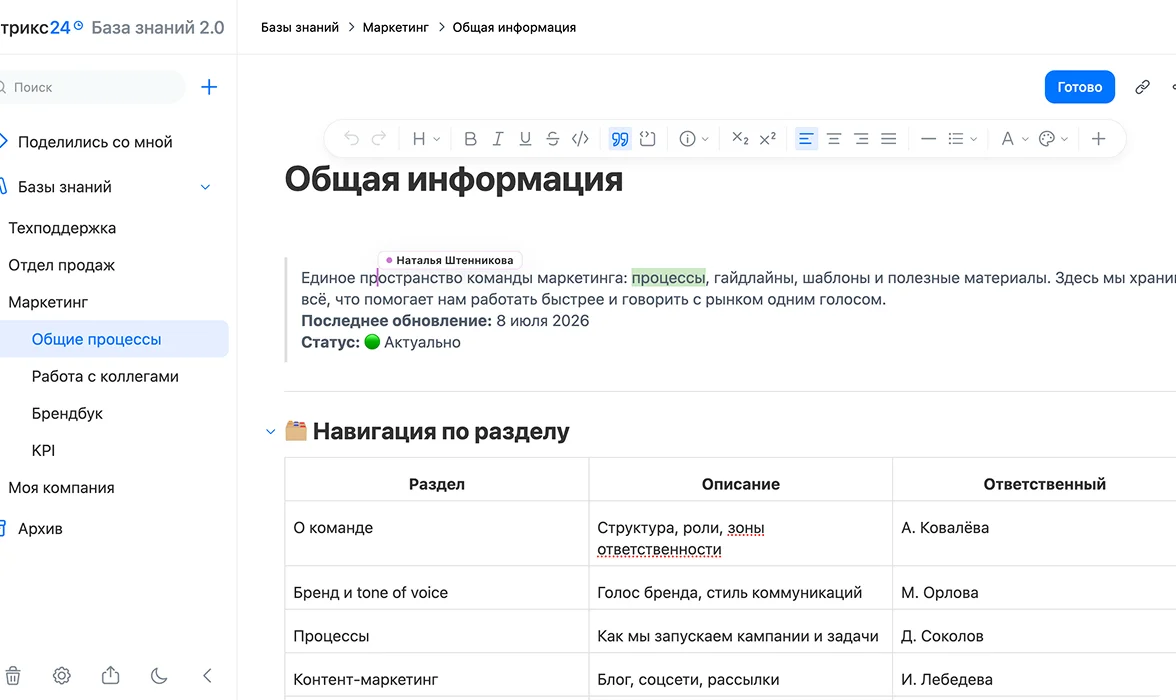Apply superscript formatting
This screenshot has width=1176, height=700.
click(x=767, y=139)
